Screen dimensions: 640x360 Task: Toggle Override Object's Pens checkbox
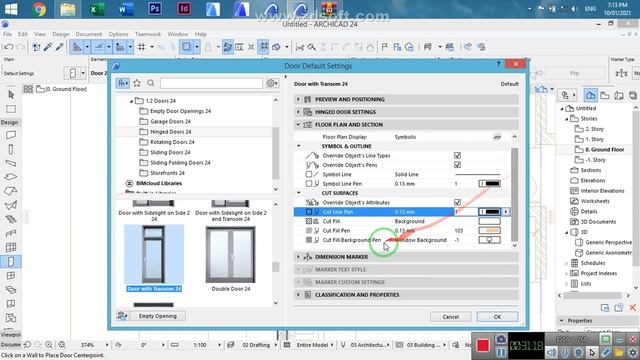[x=457, y=165]
